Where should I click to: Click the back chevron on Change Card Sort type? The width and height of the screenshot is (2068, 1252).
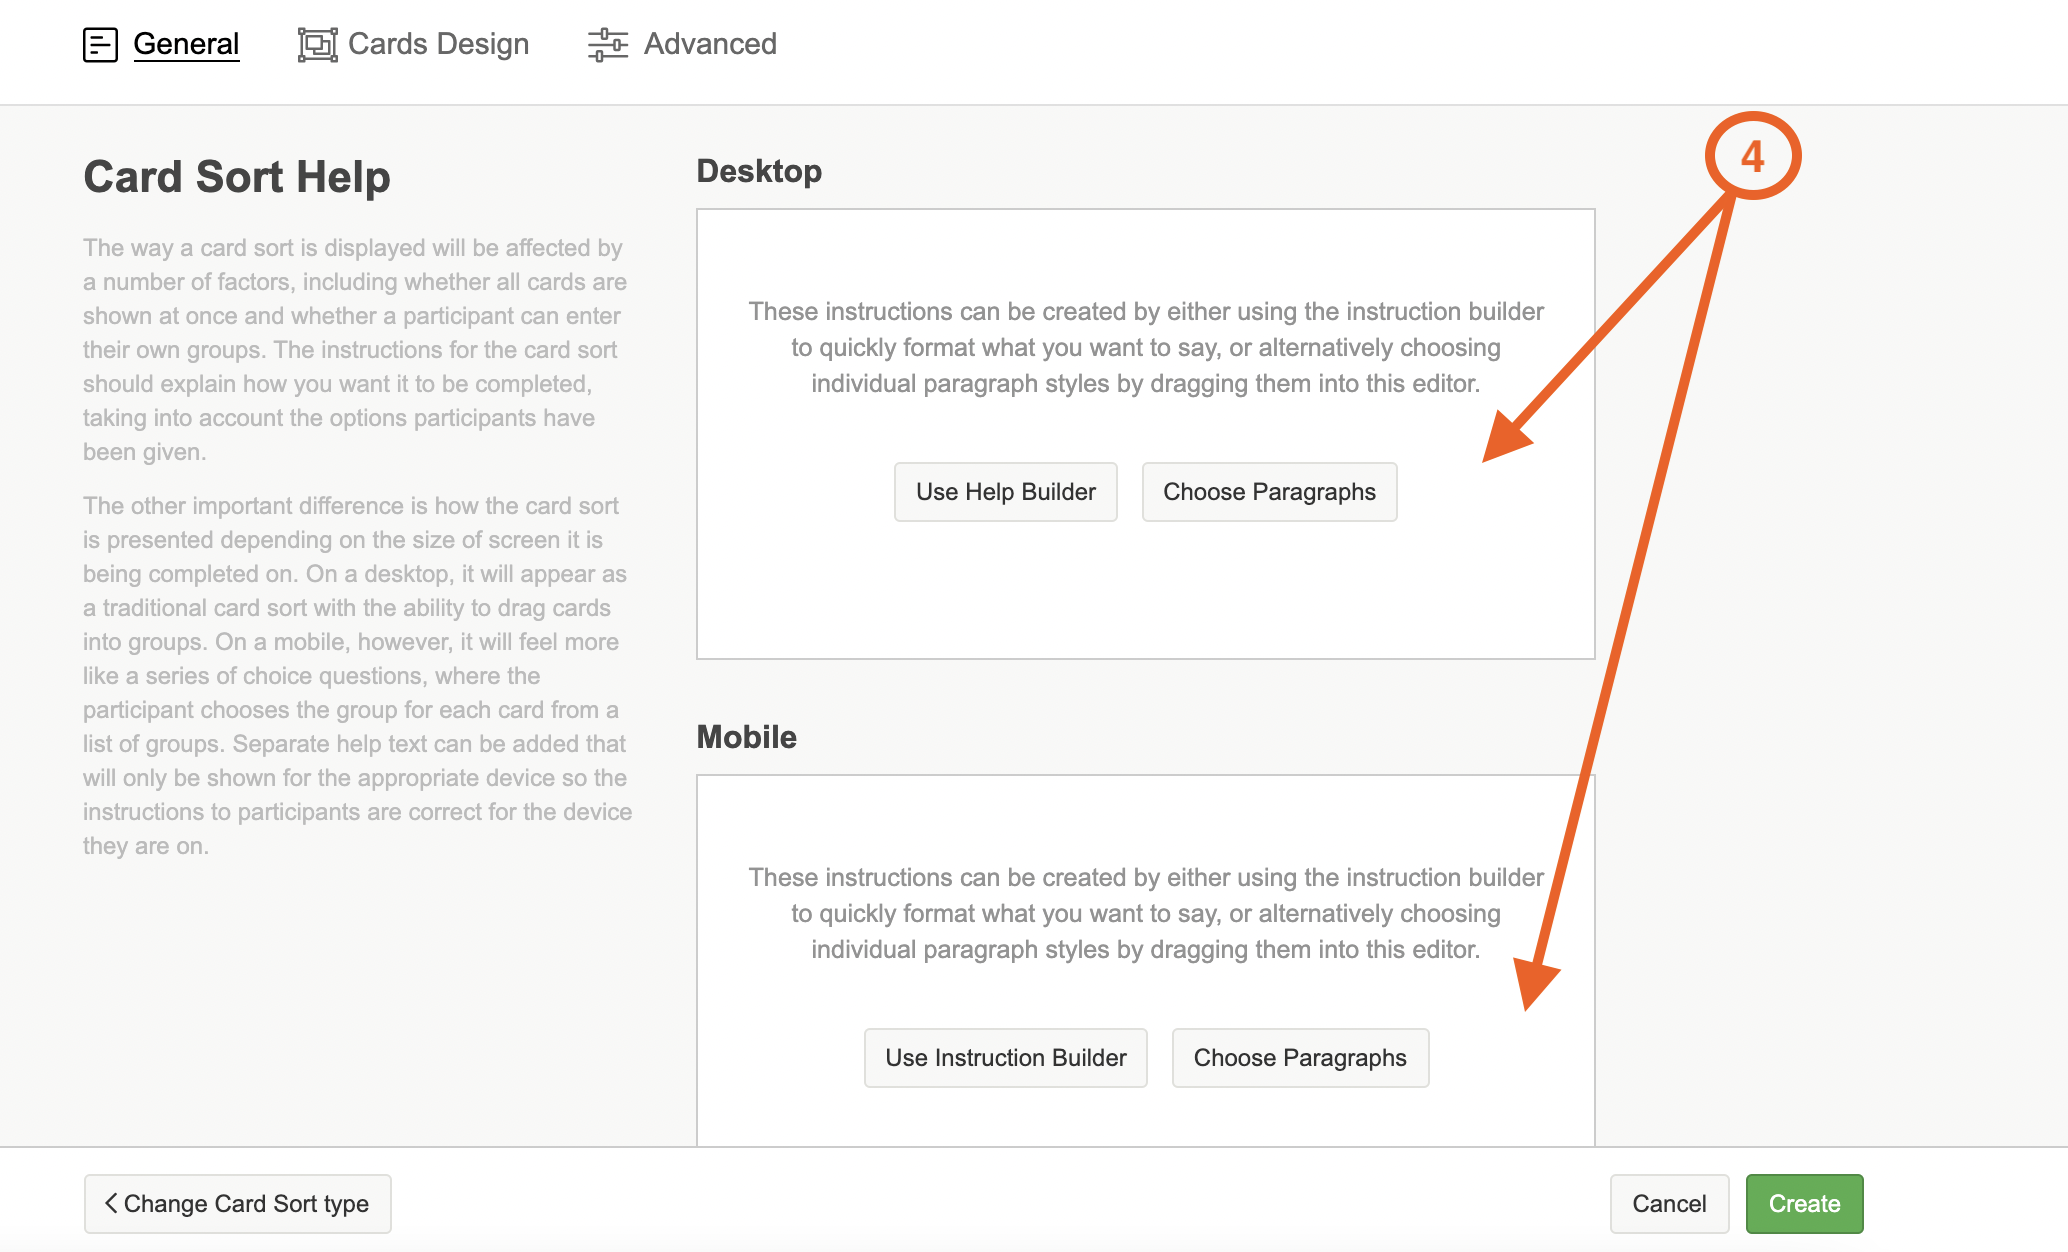point(111,1203)
